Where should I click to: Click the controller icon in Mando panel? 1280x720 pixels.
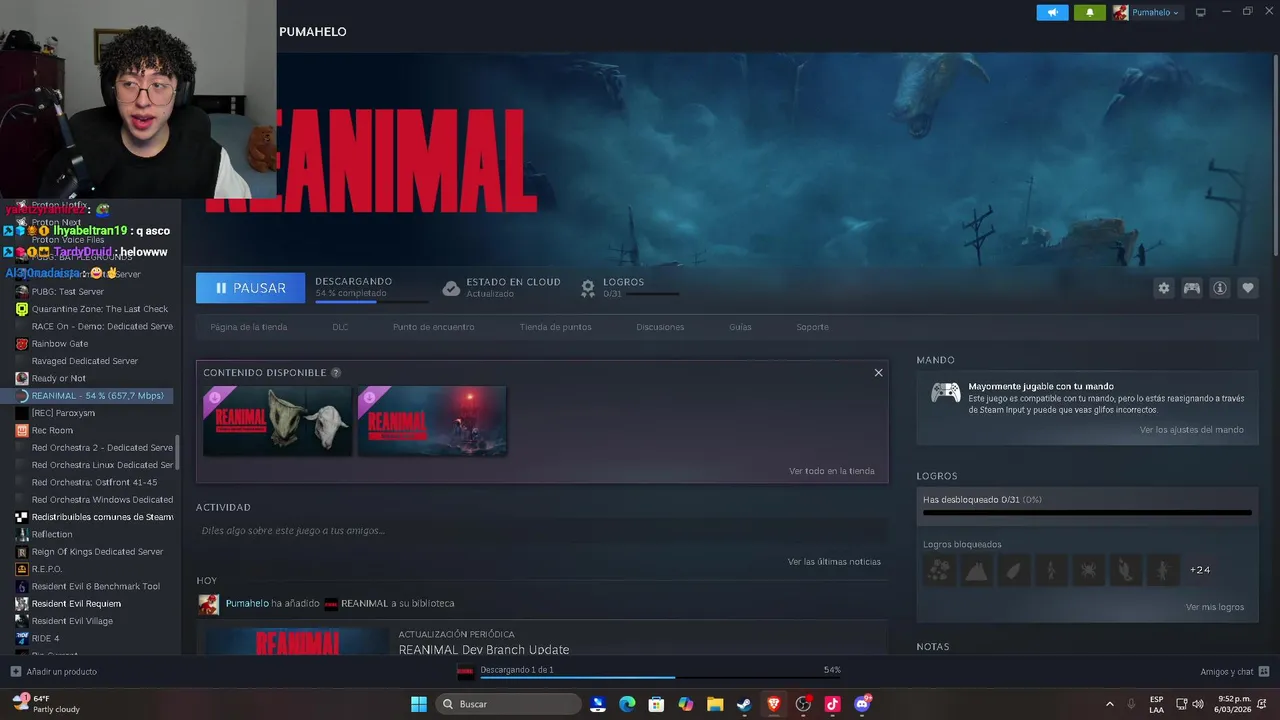coord(945,392)
